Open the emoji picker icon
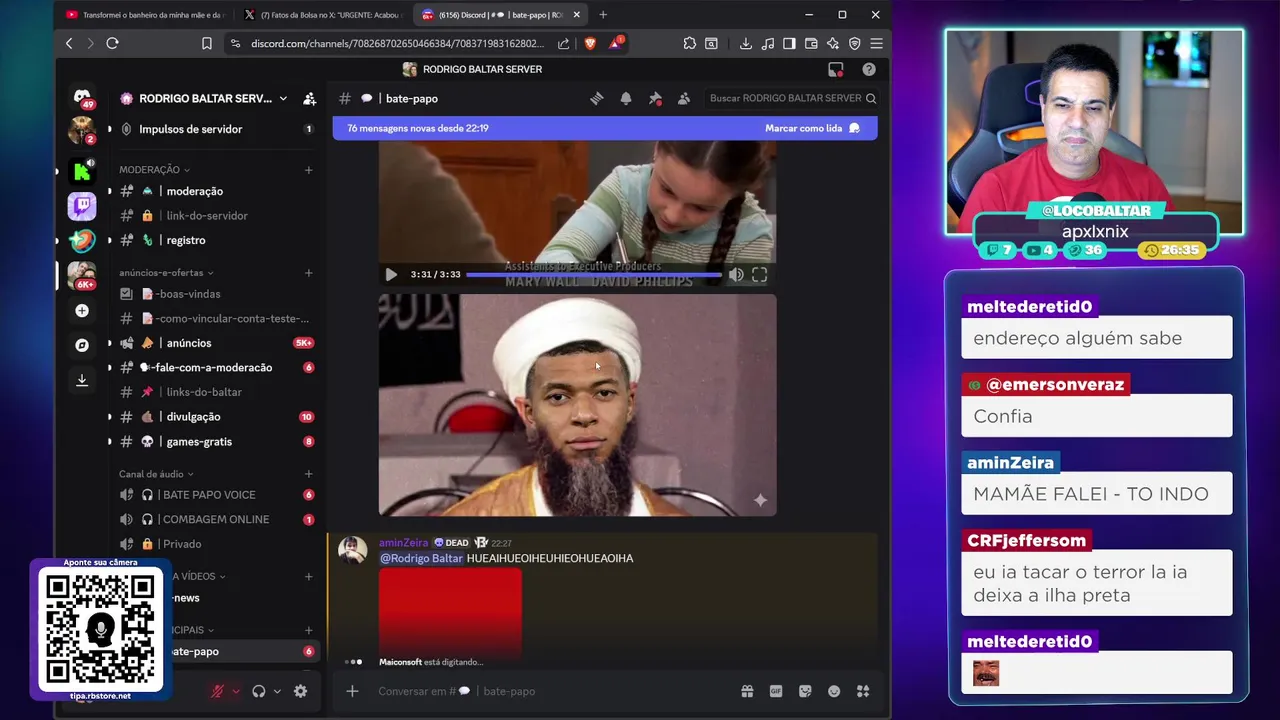Image resolution: width=1280 pixels, height=720 pixels. tap(834, 691)
